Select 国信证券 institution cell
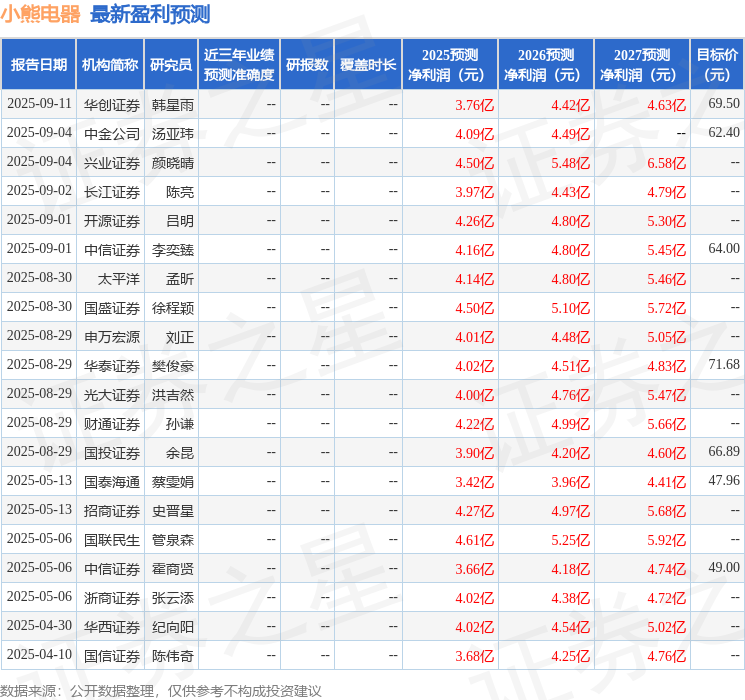This screenshot has width=745, height=700. tap(112, 656)
